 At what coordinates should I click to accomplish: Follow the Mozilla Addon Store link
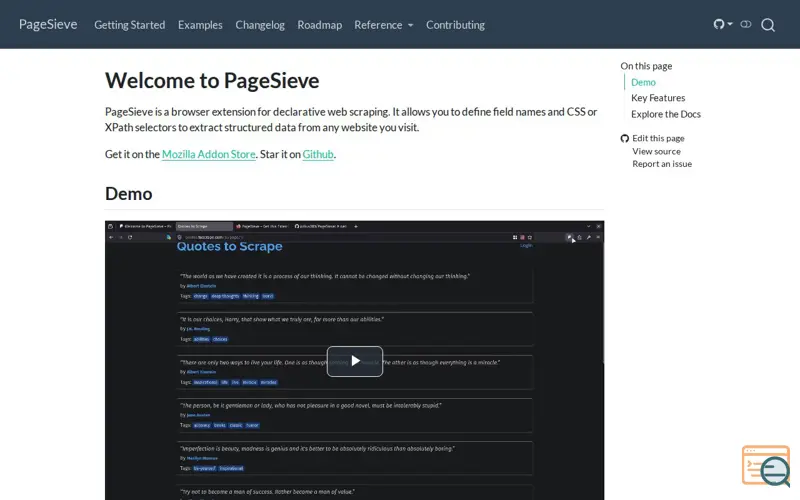click(208, 154)
